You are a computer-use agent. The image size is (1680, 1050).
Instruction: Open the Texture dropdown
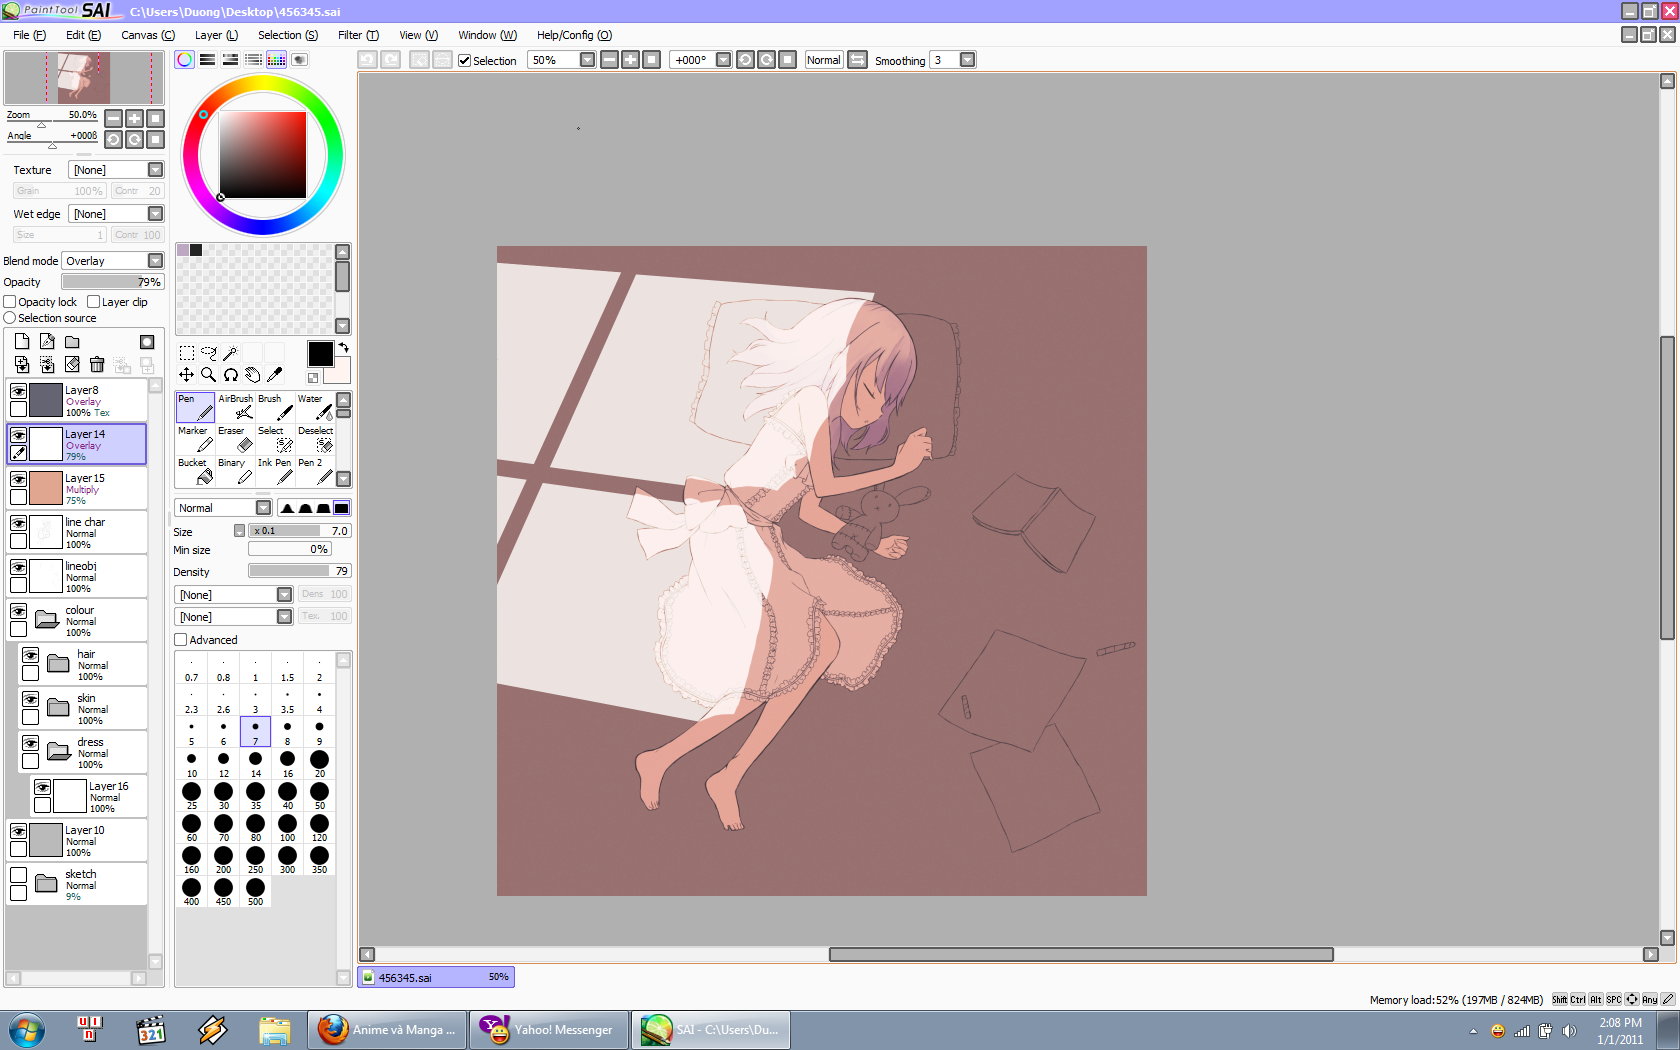tap(115, 170)
